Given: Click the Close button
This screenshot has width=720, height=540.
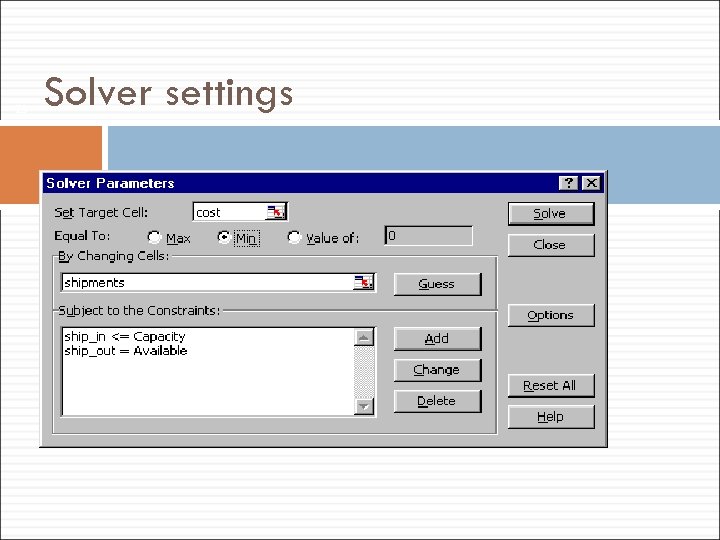Looking at the screenshot, I should pyautogui.click(x=551, y=245).
